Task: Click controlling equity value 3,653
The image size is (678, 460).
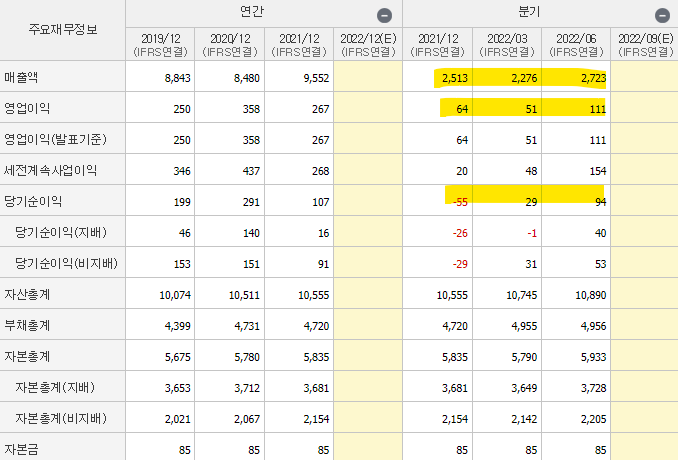Action: [178, 388]
